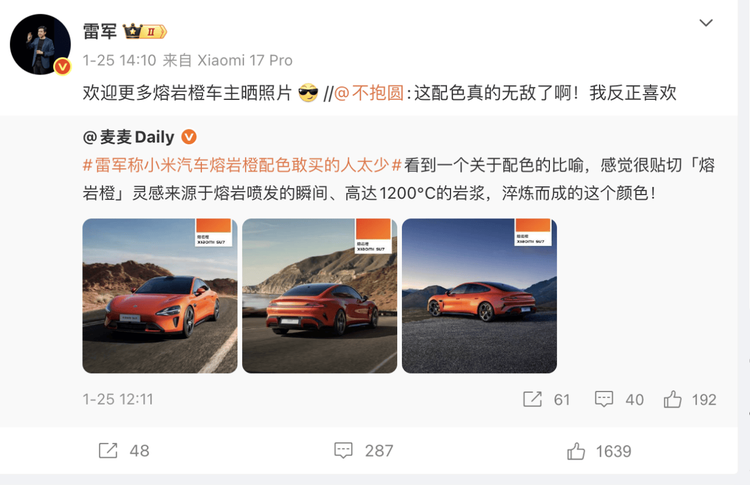The height and width of the screenshot is (485, 750).
Task: View the orange SU7 dusk side photo
Action: pyautogui.click(x=479, y=296)
